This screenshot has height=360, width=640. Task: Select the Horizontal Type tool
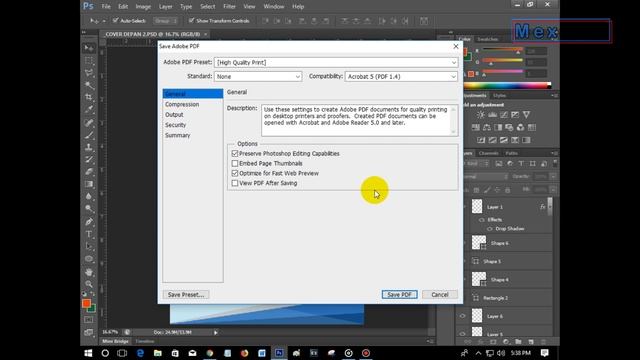(89, 234)
